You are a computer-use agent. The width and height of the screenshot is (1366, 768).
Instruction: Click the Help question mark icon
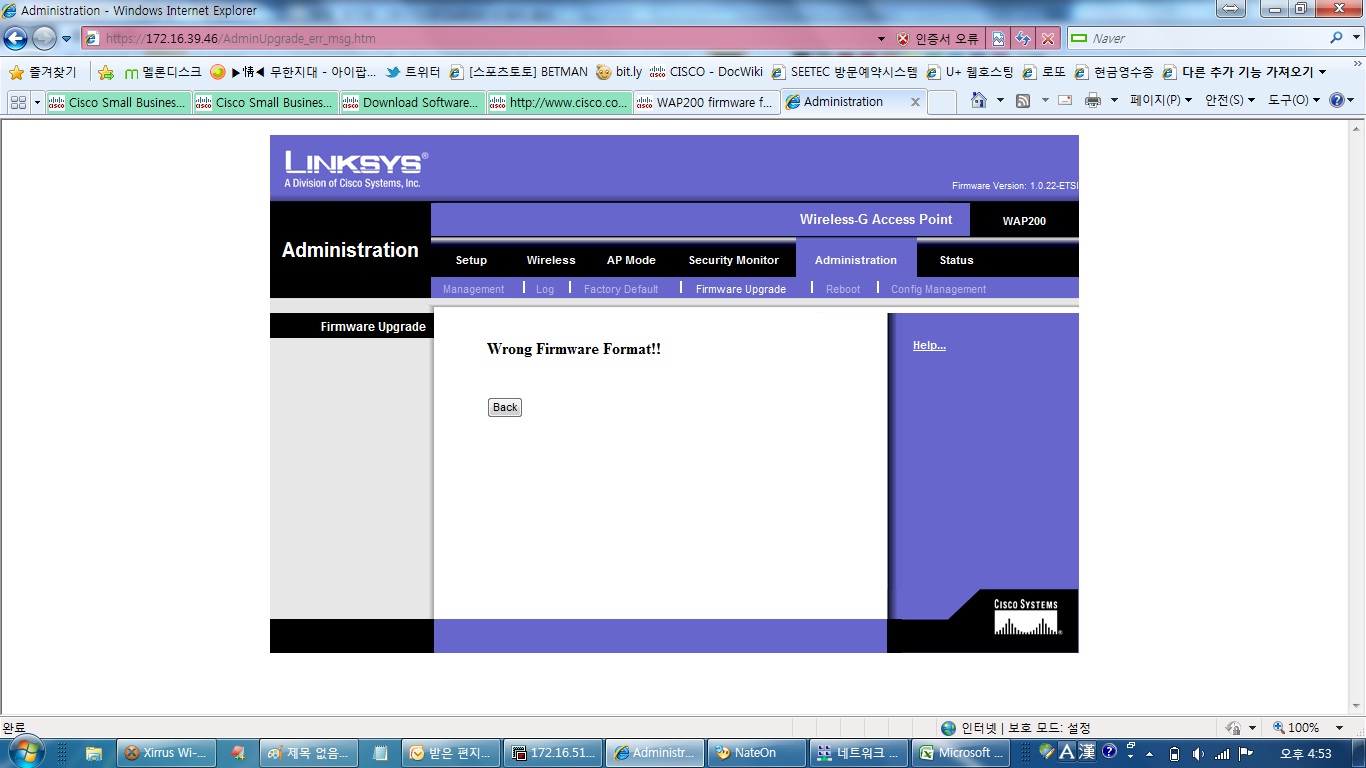coord(1337,101)
